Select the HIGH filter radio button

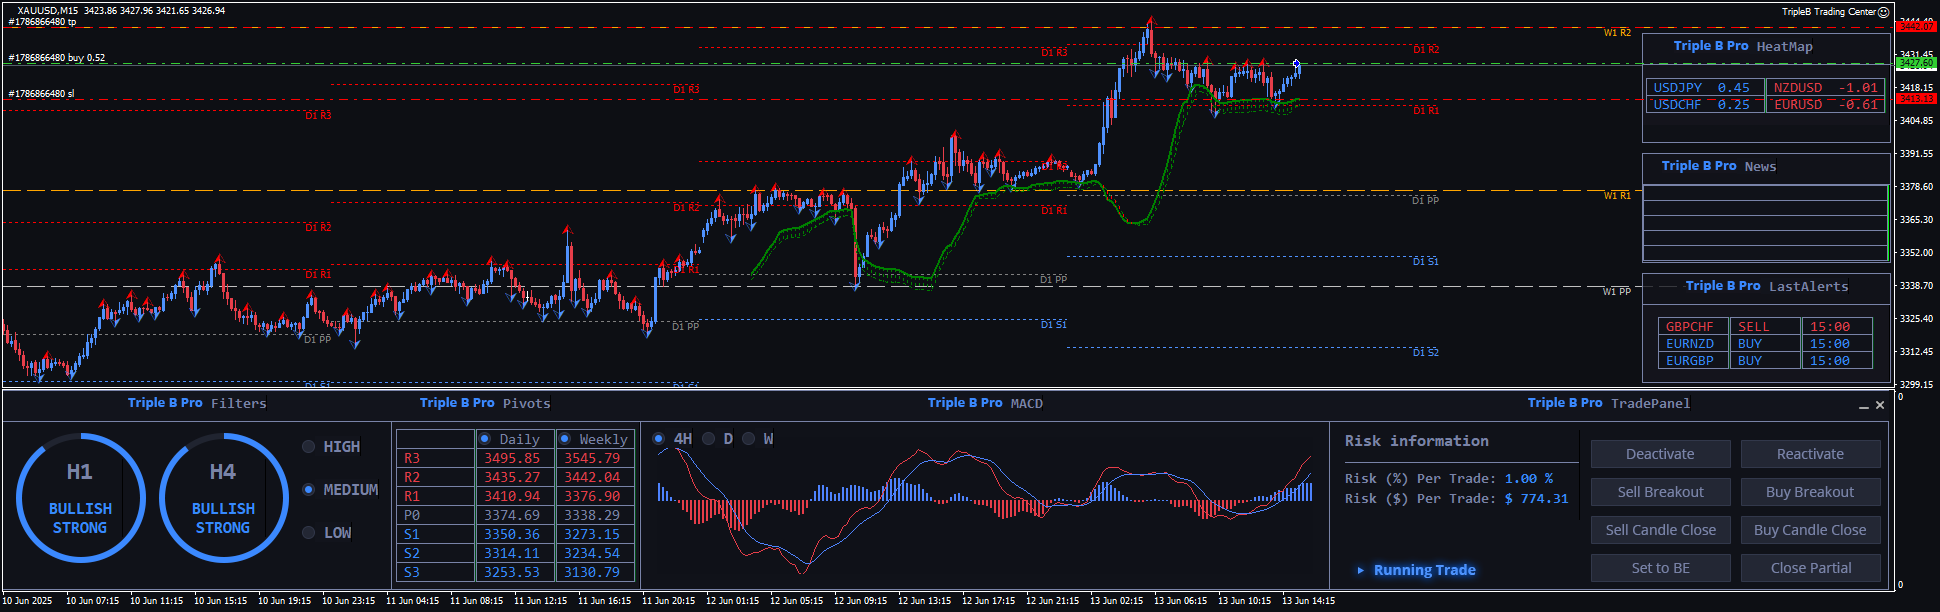pos(309,447)
